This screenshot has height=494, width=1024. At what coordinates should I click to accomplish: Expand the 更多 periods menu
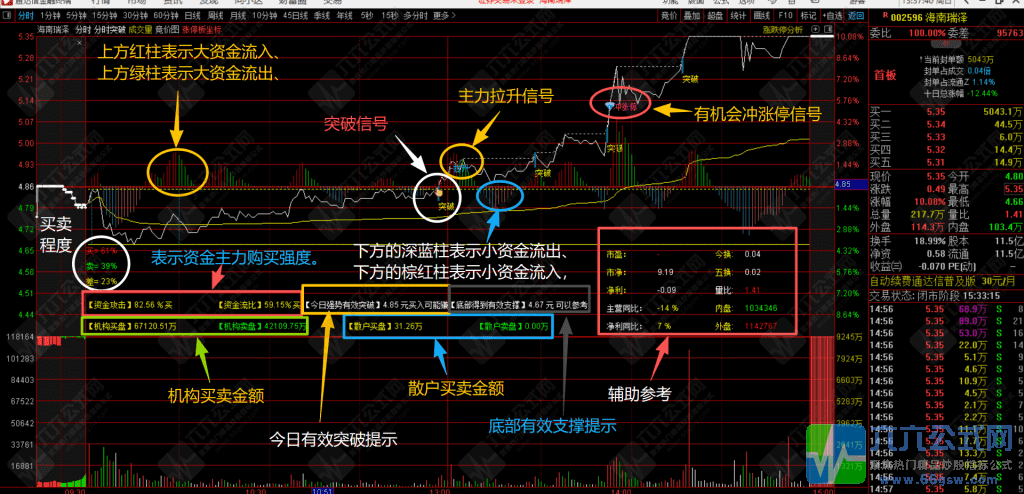(x=443, y=16)
